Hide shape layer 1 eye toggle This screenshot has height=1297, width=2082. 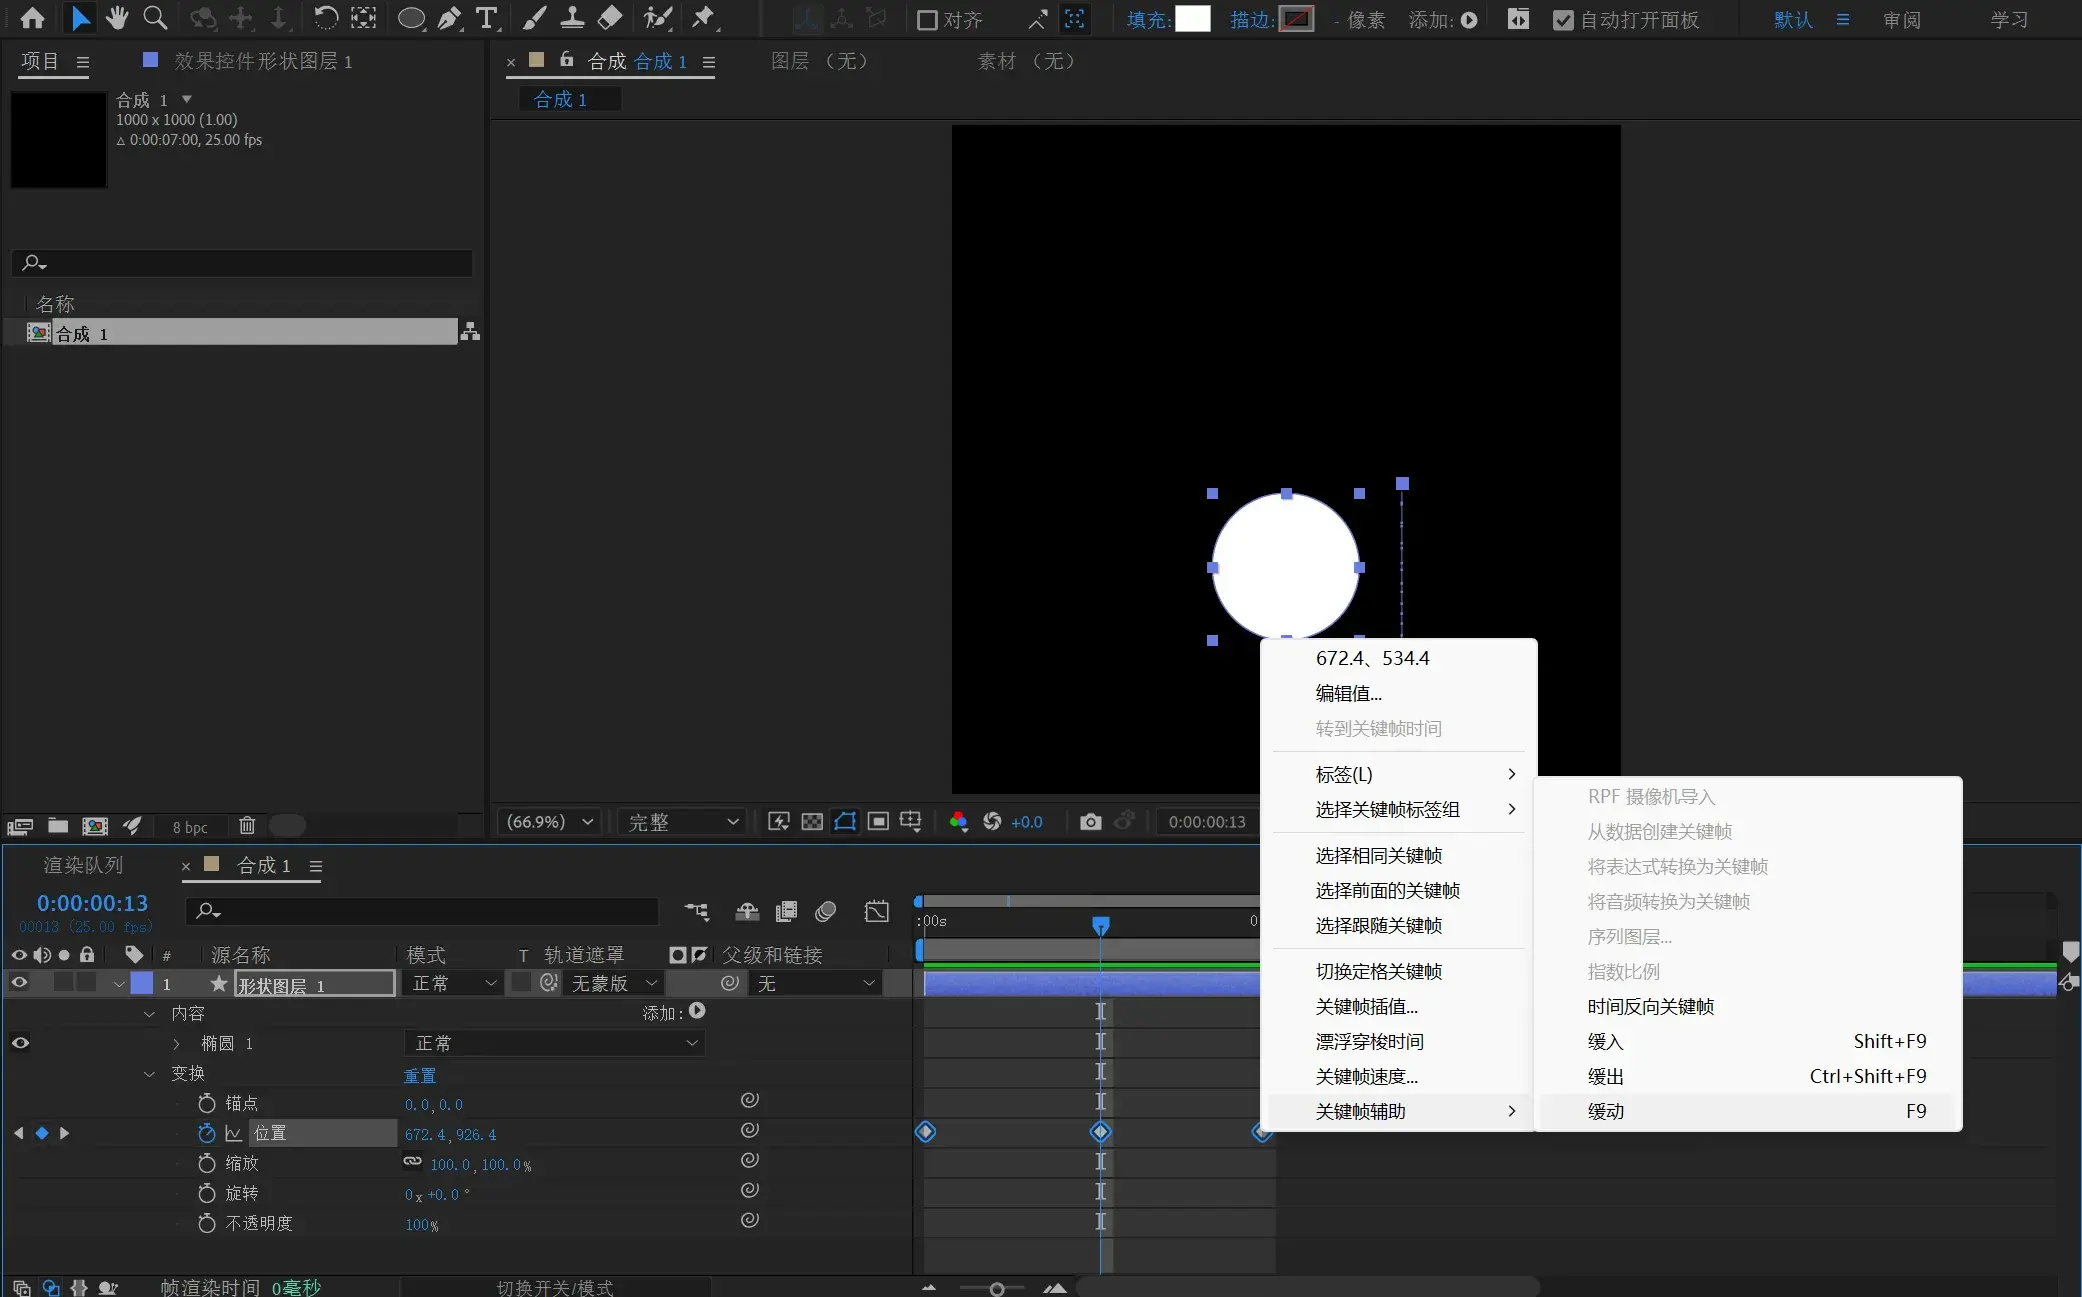[x=19, y=983]
